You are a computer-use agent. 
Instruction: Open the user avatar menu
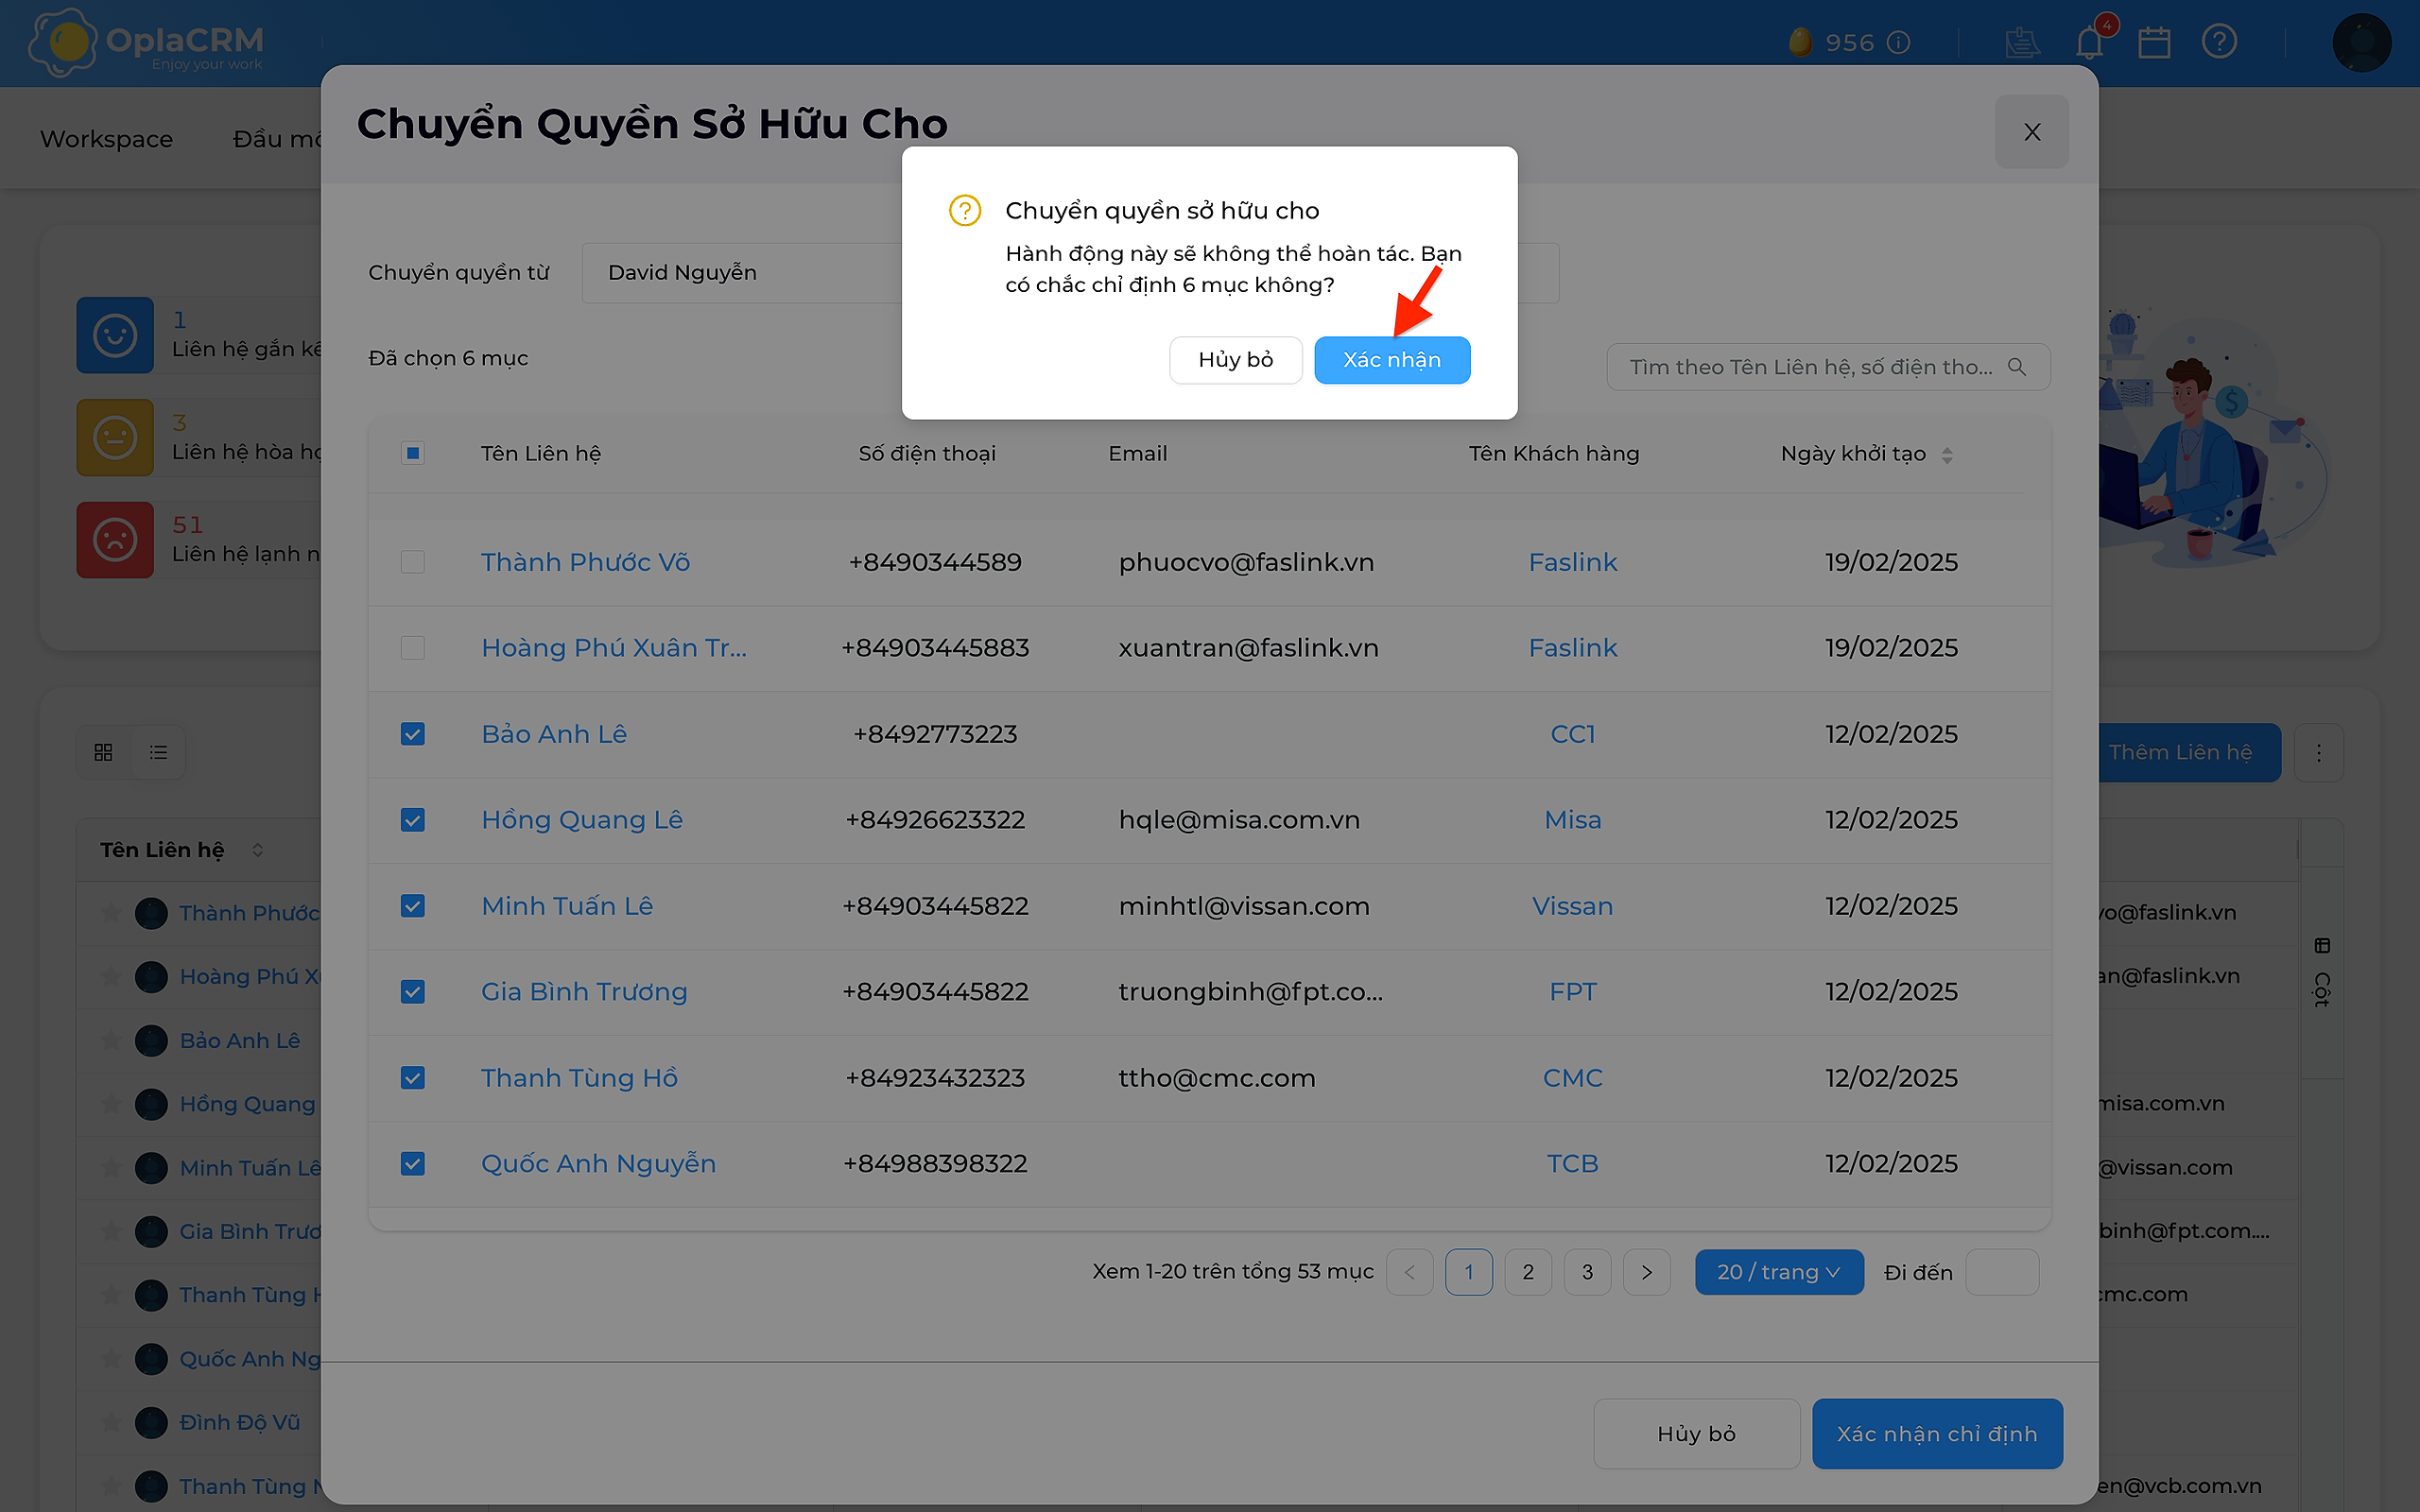2361,42
